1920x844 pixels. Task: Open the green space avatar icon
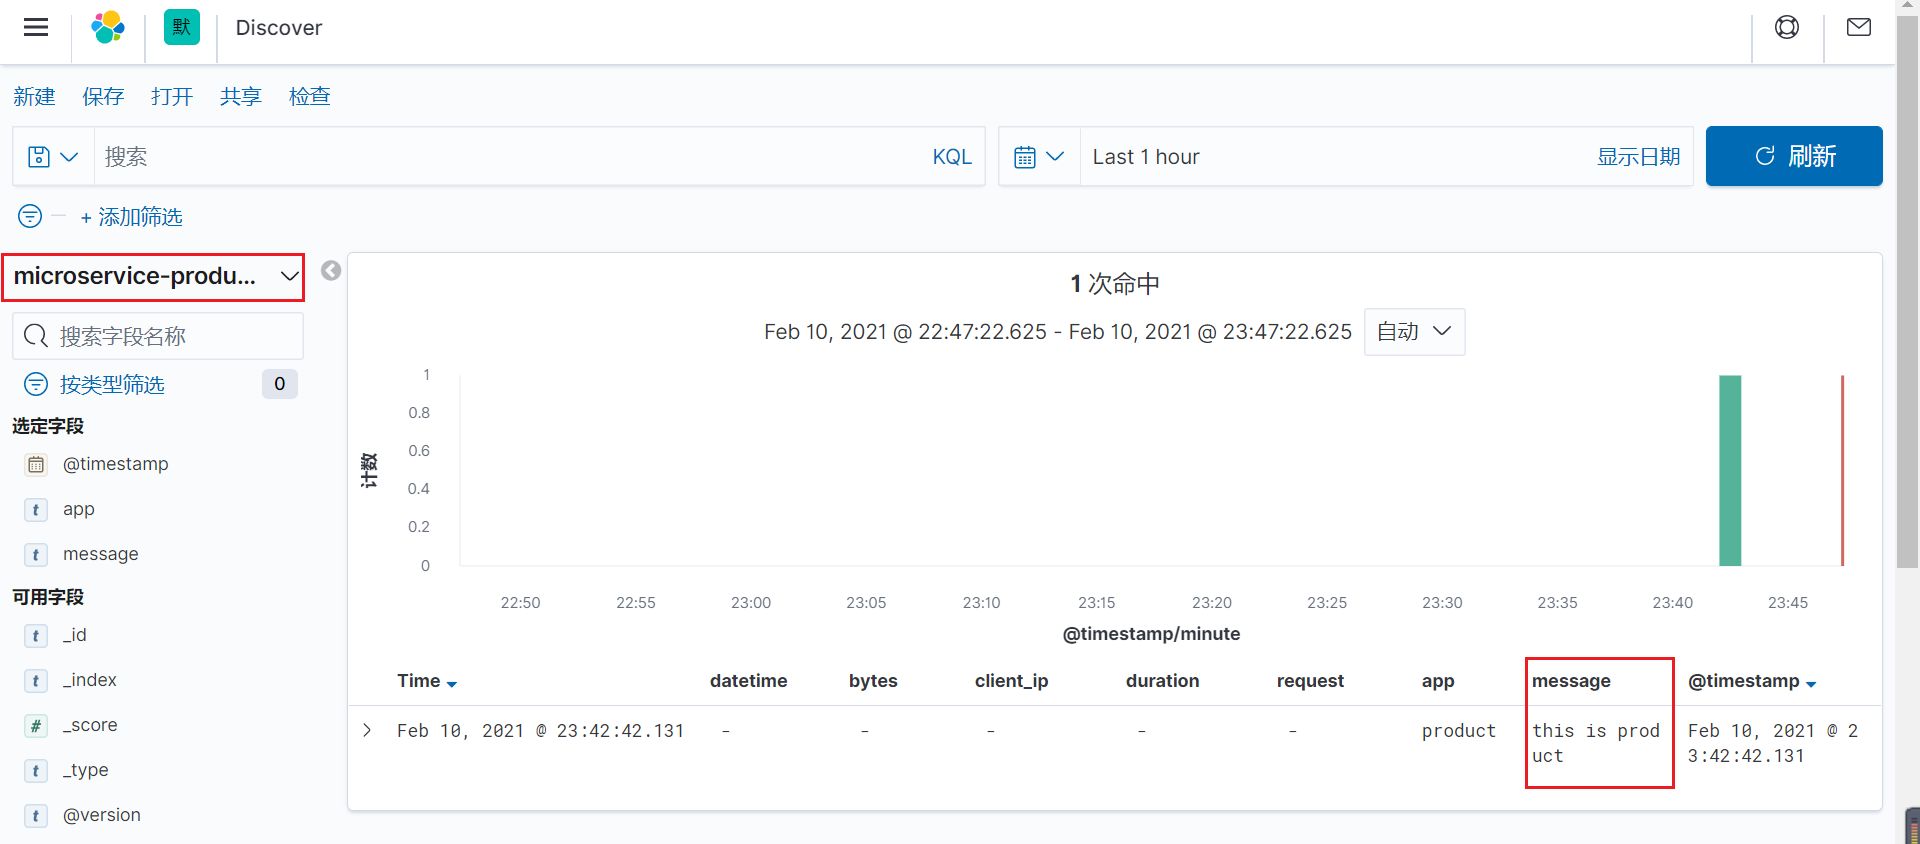click(x=181, y=27)
